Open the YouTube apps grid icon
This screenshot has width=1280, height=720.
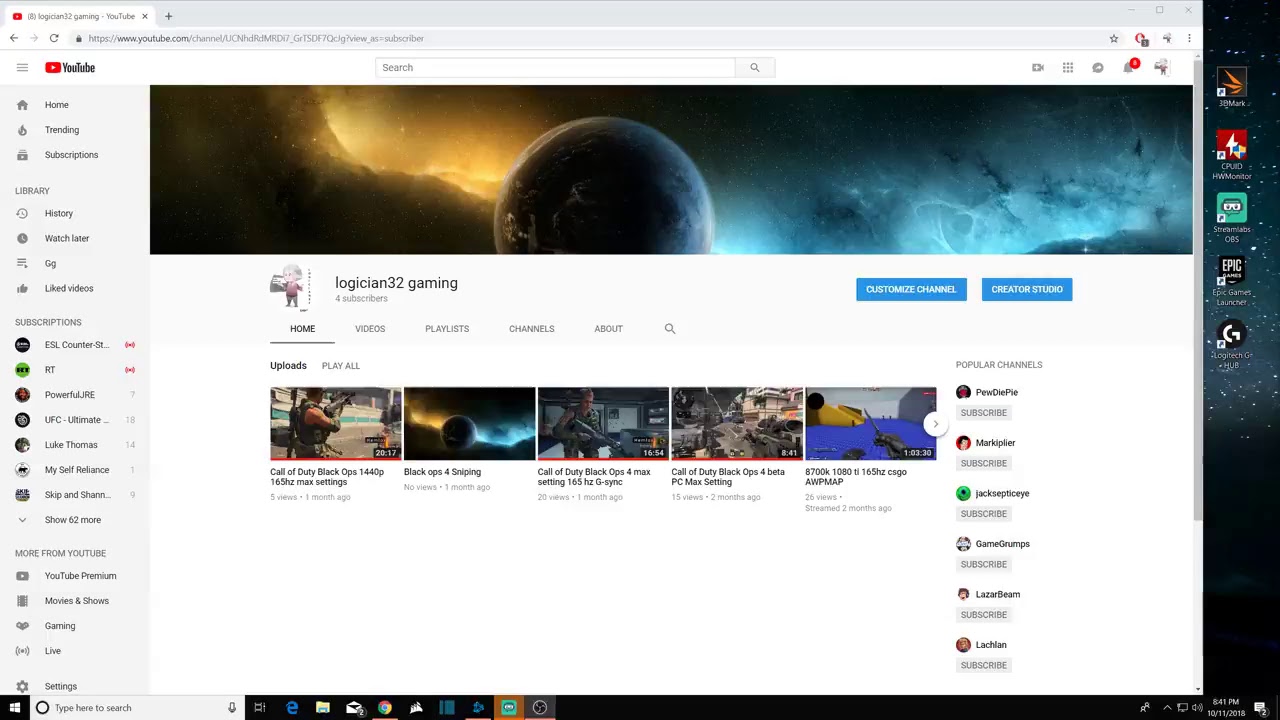click(1068, 67)
